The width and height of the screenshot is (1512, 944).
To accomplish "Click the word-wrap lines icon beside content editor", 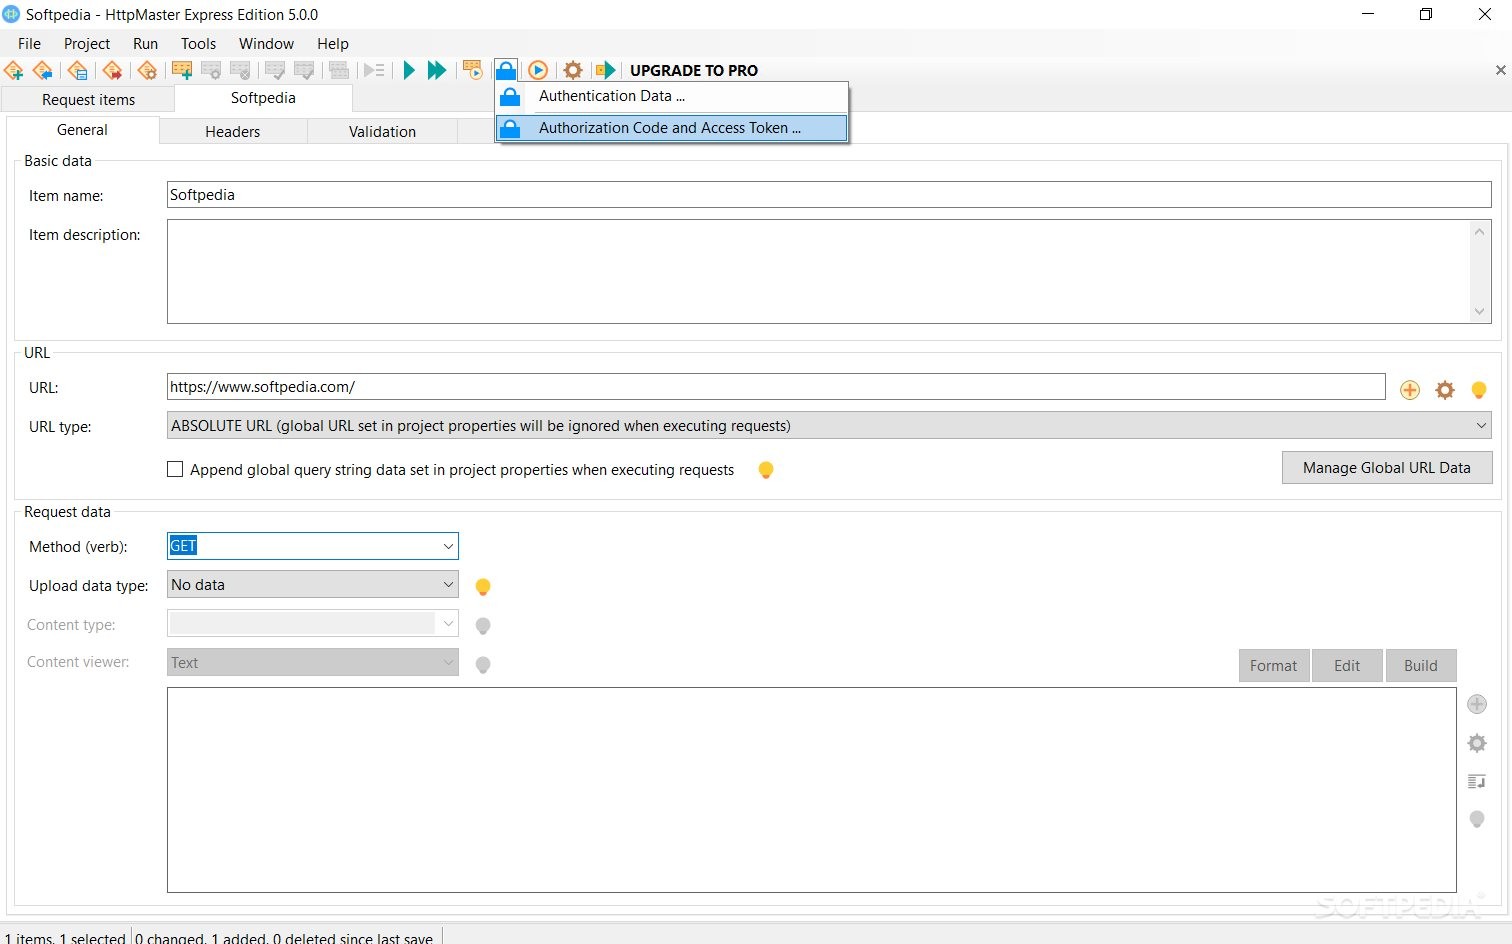I will tap(1477, 781).
